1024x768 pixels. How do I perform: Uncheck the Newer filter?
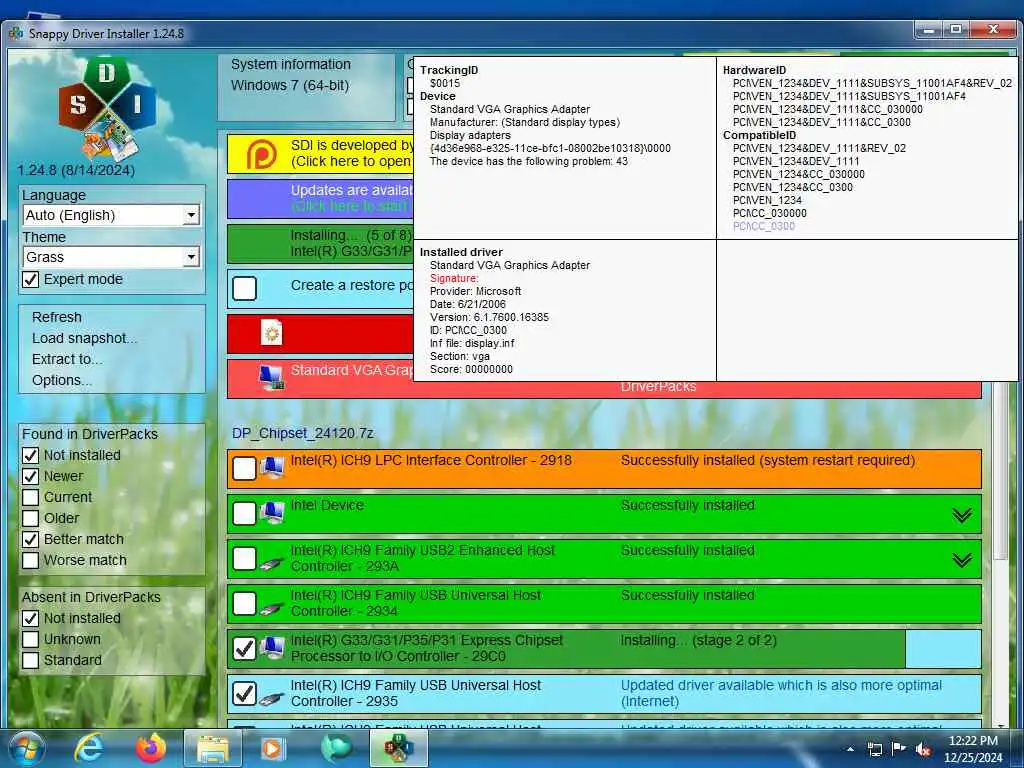pyautogui.click(x=31, y=476)
